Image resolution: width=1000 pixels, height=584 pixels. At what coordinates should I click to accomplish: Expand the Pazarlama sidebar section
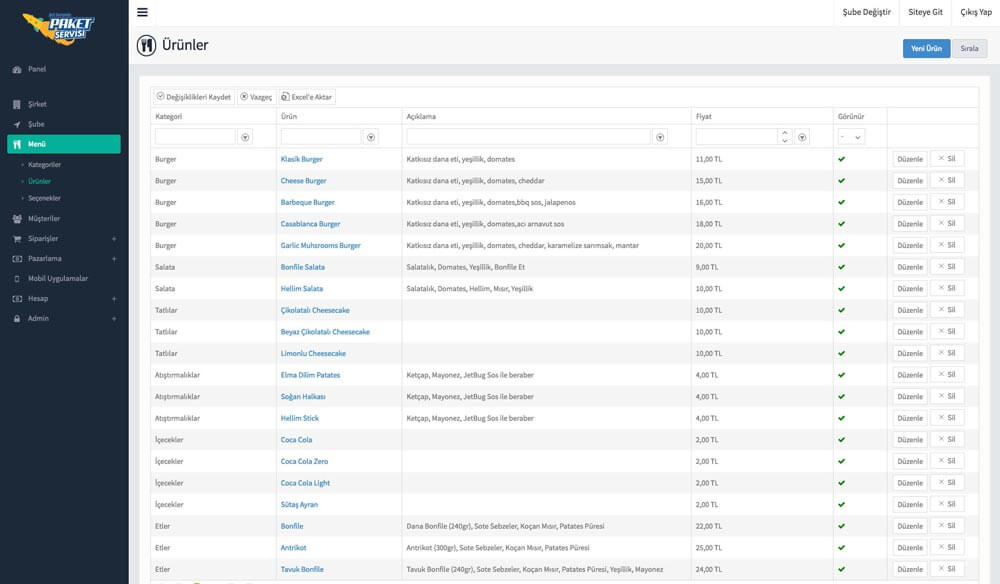[x=113, y=259]
